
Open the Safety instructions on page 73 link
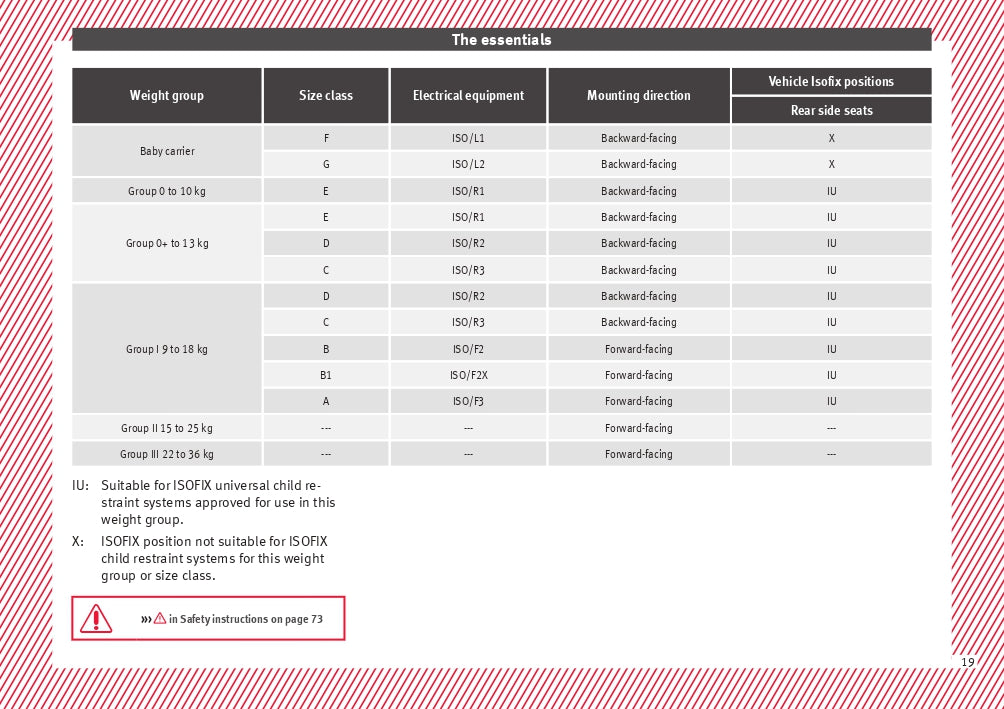(x=245, y=619)
